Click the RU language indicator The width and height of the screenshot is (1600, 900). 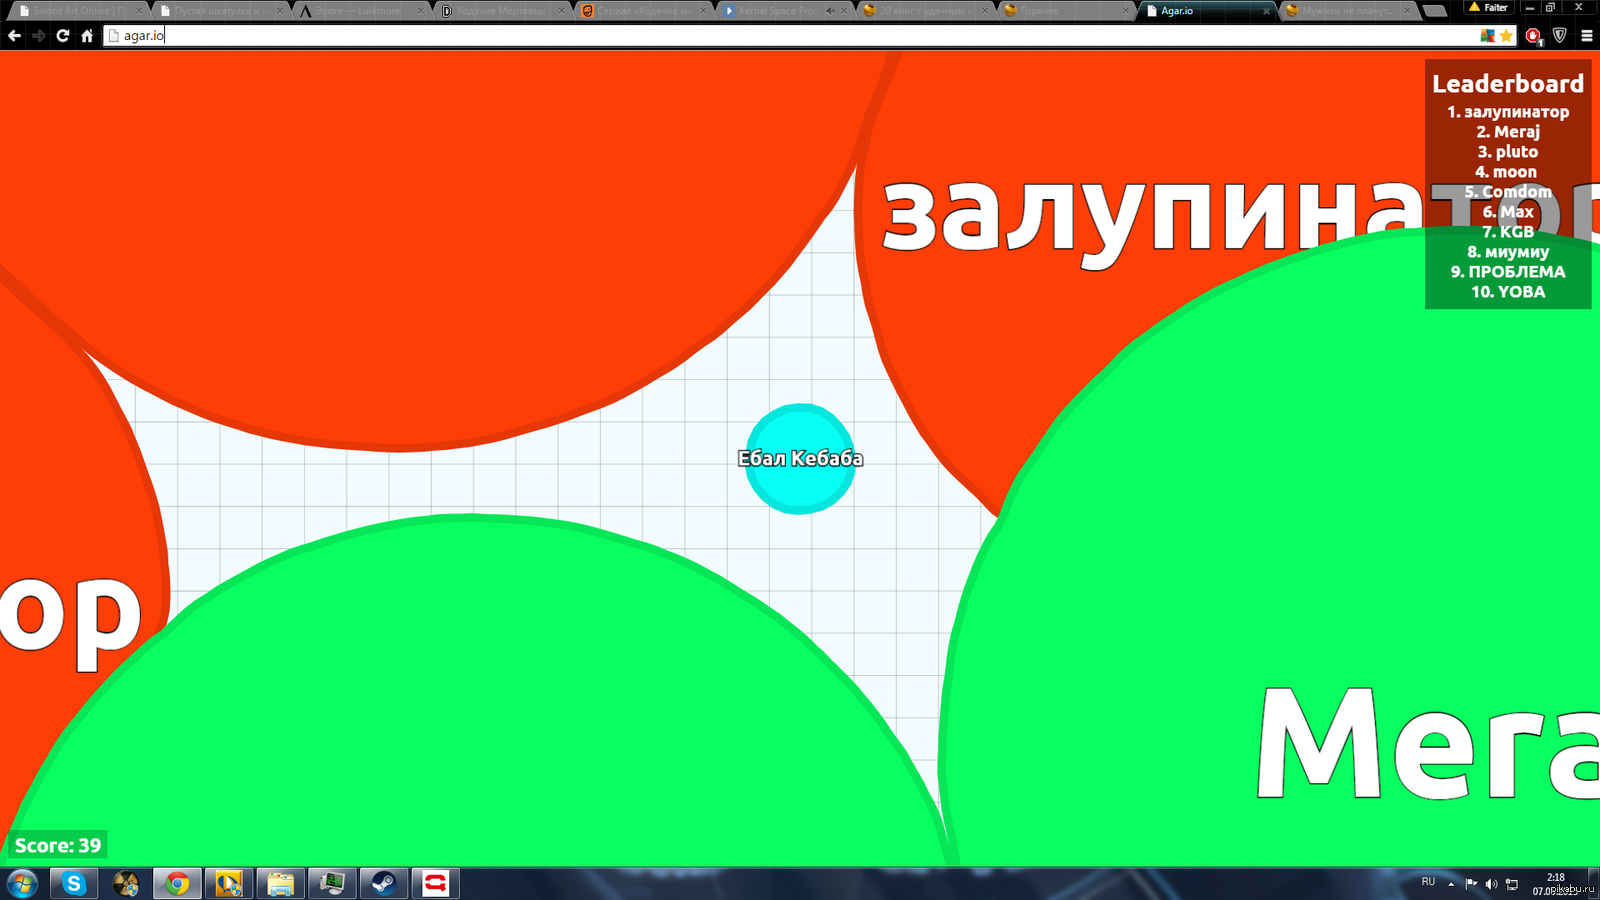[1428, 882]
